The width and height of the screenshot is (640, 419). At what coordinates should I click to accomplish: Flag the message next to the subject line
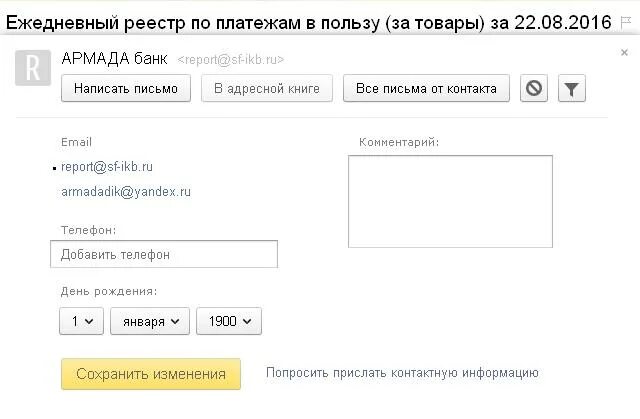point(626,22)
